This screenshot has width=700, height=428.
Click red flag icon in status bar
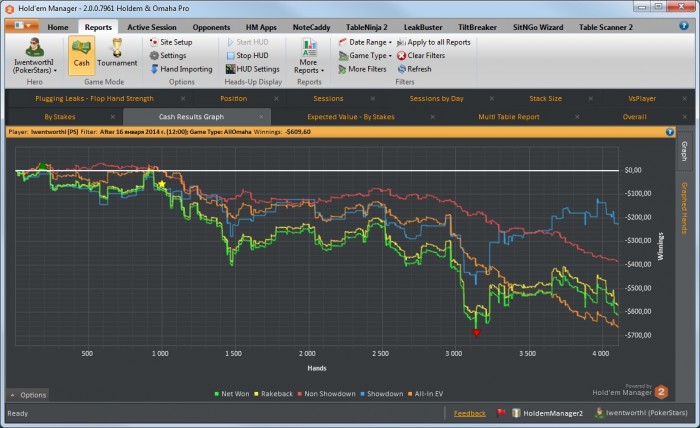tap(501, 413)
